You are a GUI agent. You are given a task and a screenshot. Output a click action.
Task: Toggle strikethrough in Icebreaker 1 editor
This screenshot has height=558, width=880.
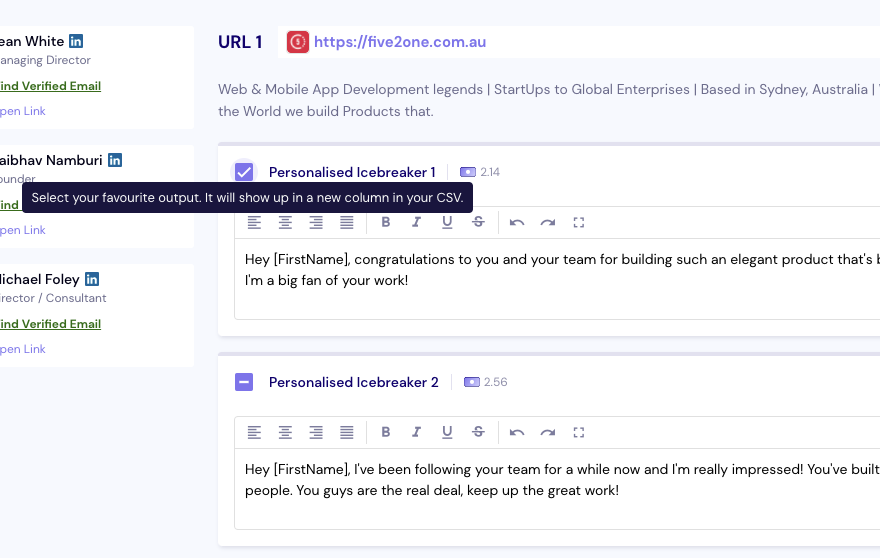(478, 222)
